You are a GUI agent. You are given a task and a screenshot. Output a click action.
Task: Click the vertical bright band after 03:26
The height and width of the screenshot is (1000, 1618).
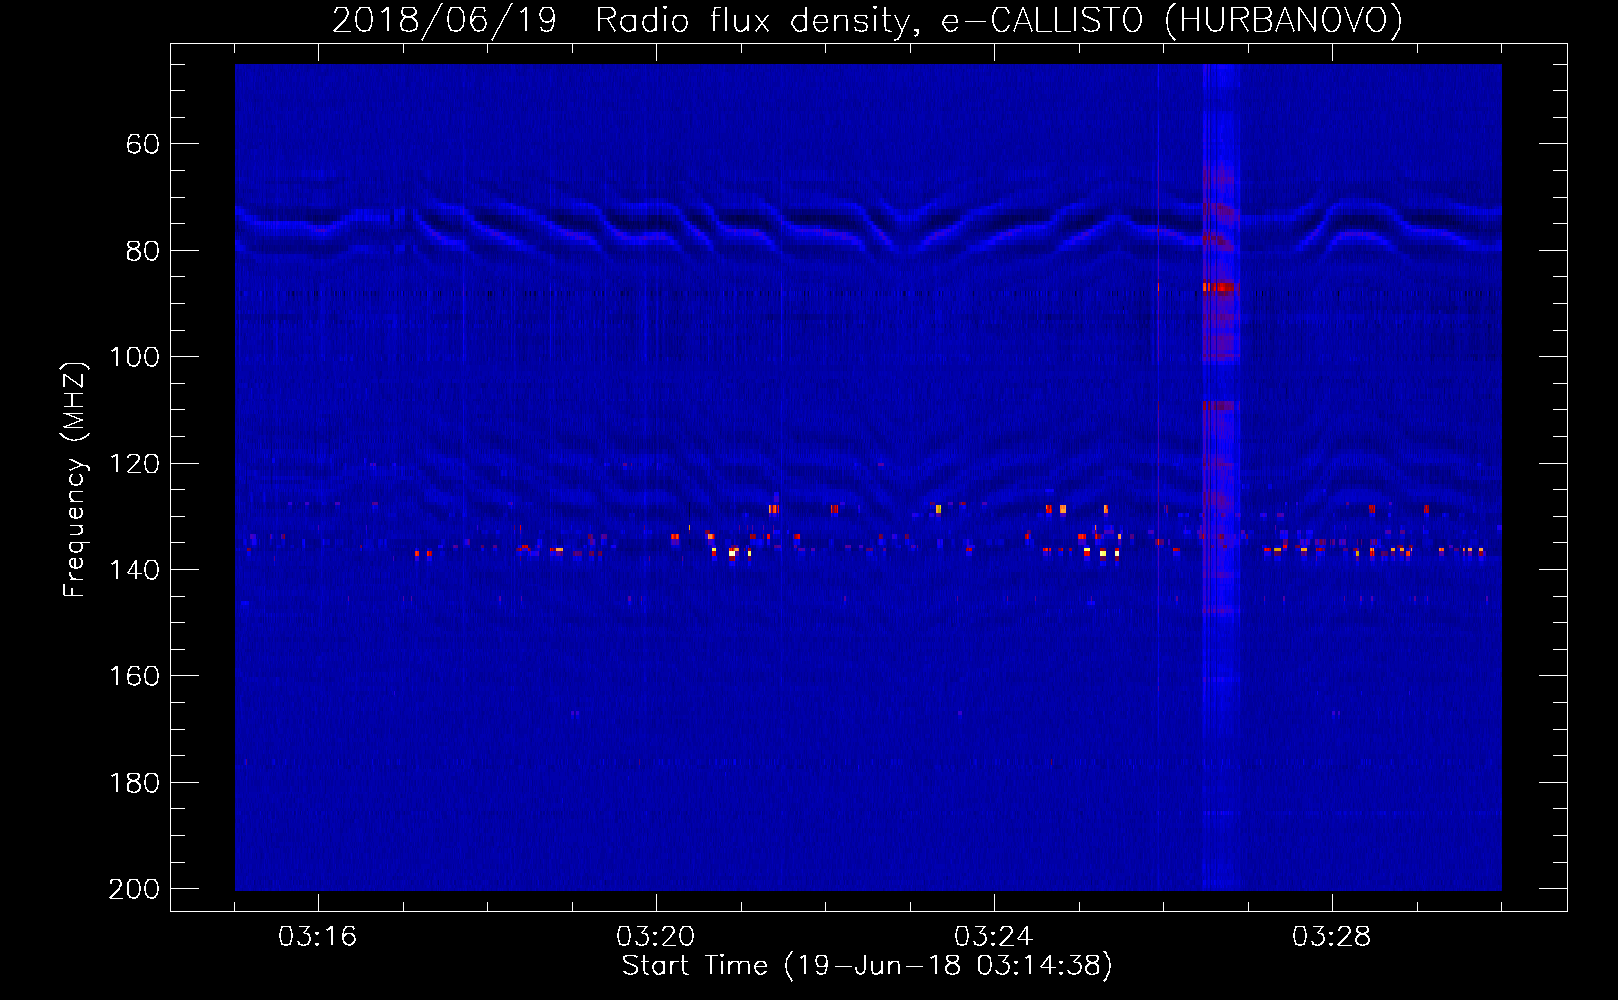[x=1221, y=477]
